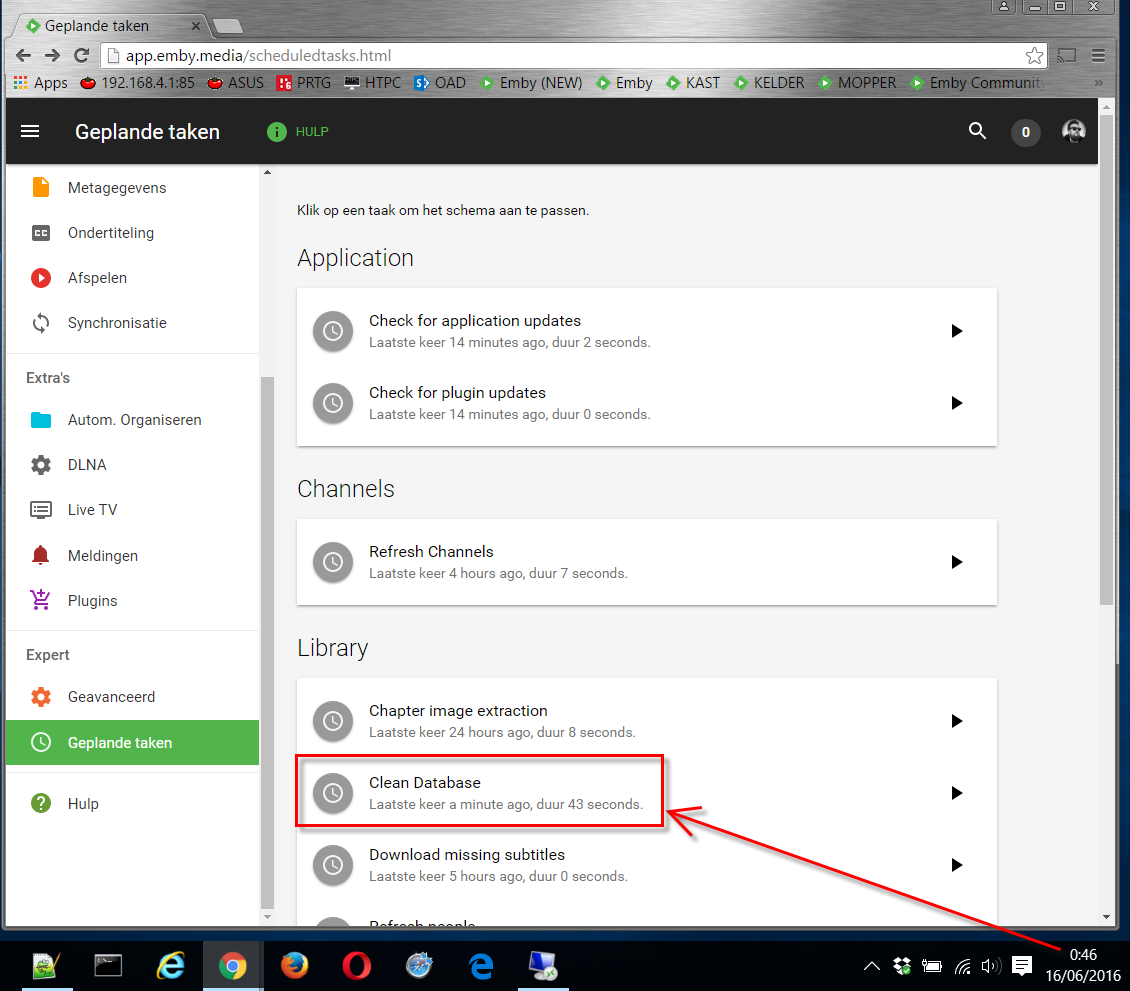Click the browser back arrow

click(x=23, y=55)
